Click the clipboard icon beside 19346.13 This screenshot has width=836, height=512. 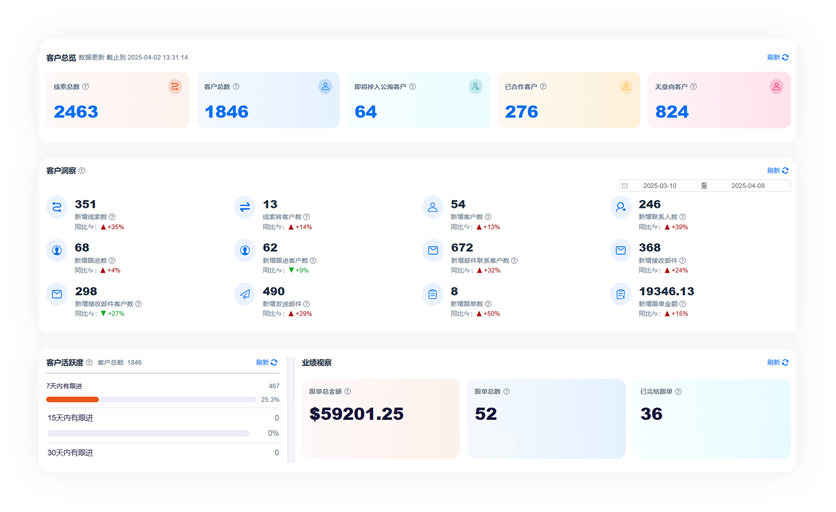(x=621, y=294)
